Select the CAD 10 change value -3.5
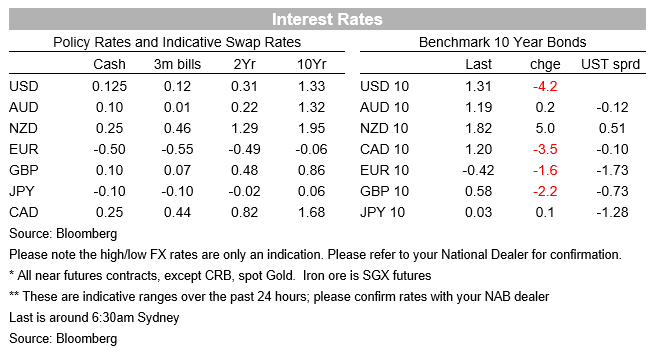Screen dimensions: 659x360 [545, 149]
